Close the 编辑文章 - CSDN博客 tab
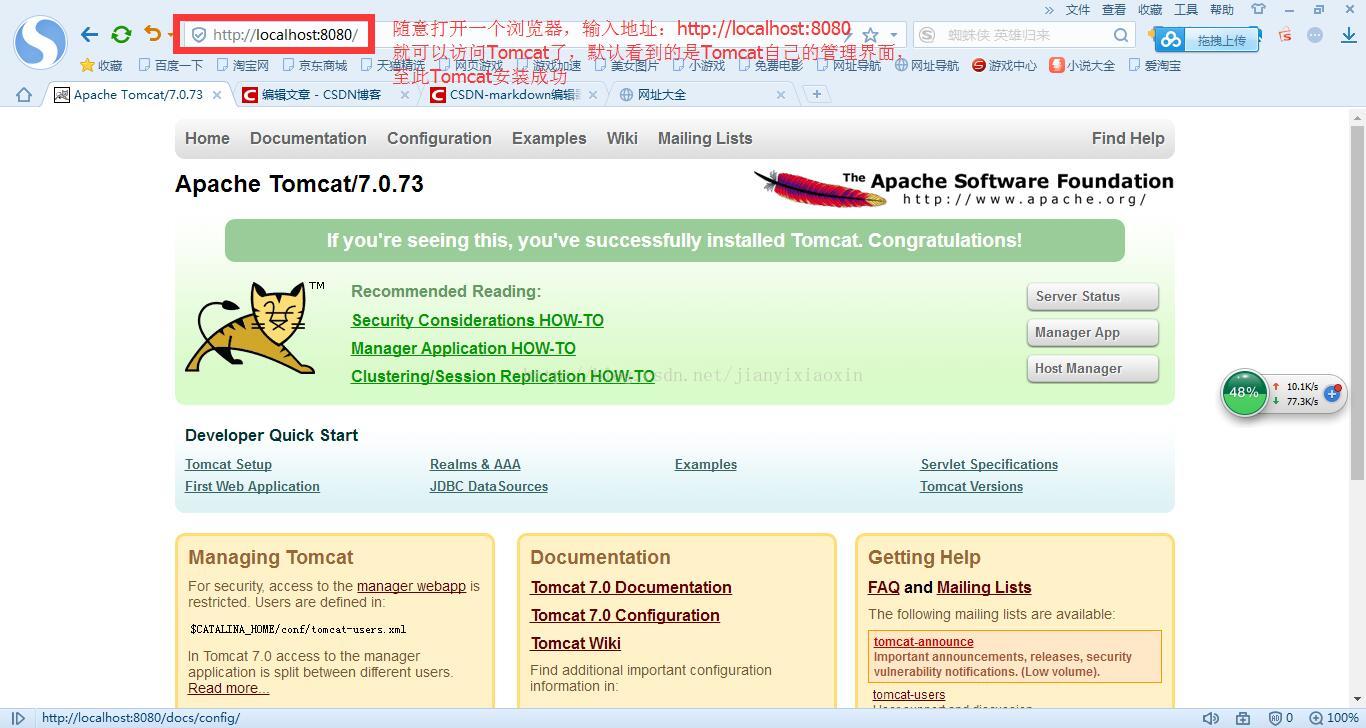 click(x=404, y=94)
